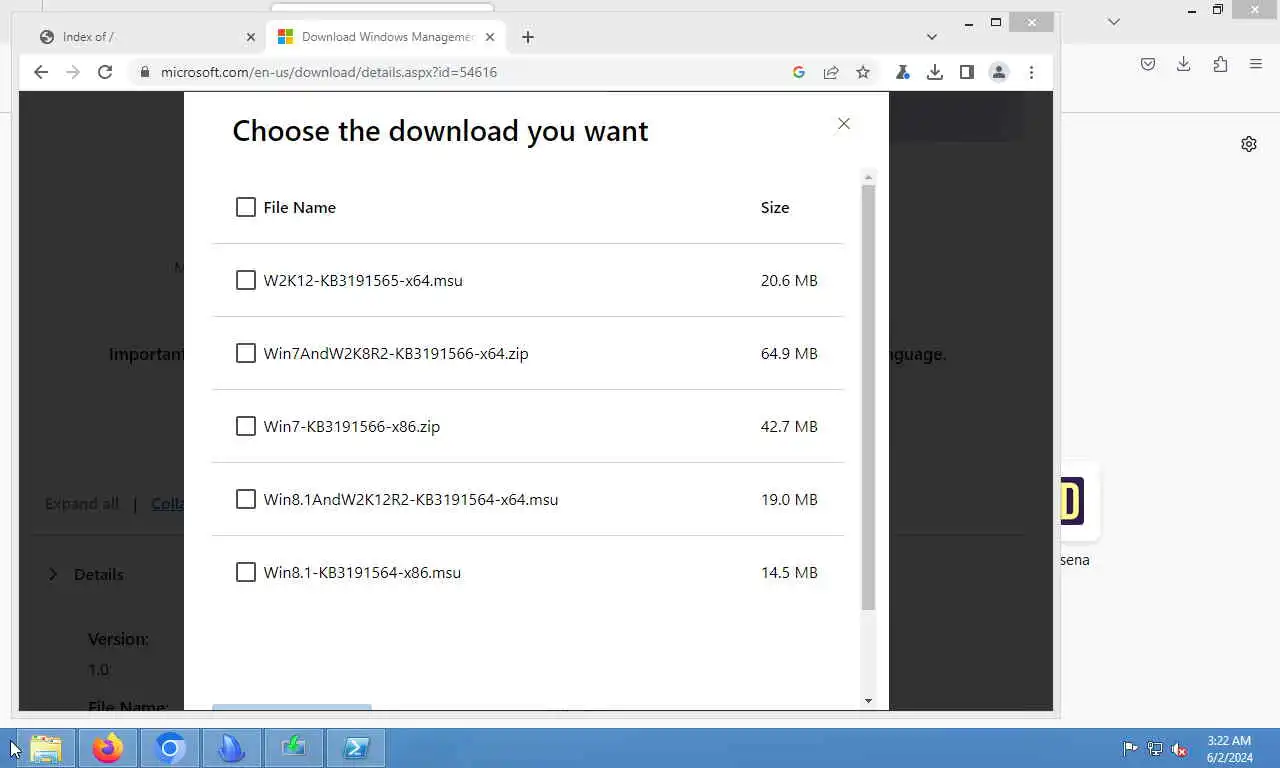Click the 14.5 MB size value
Viewport: 1280px width, 768px height.
789,572
